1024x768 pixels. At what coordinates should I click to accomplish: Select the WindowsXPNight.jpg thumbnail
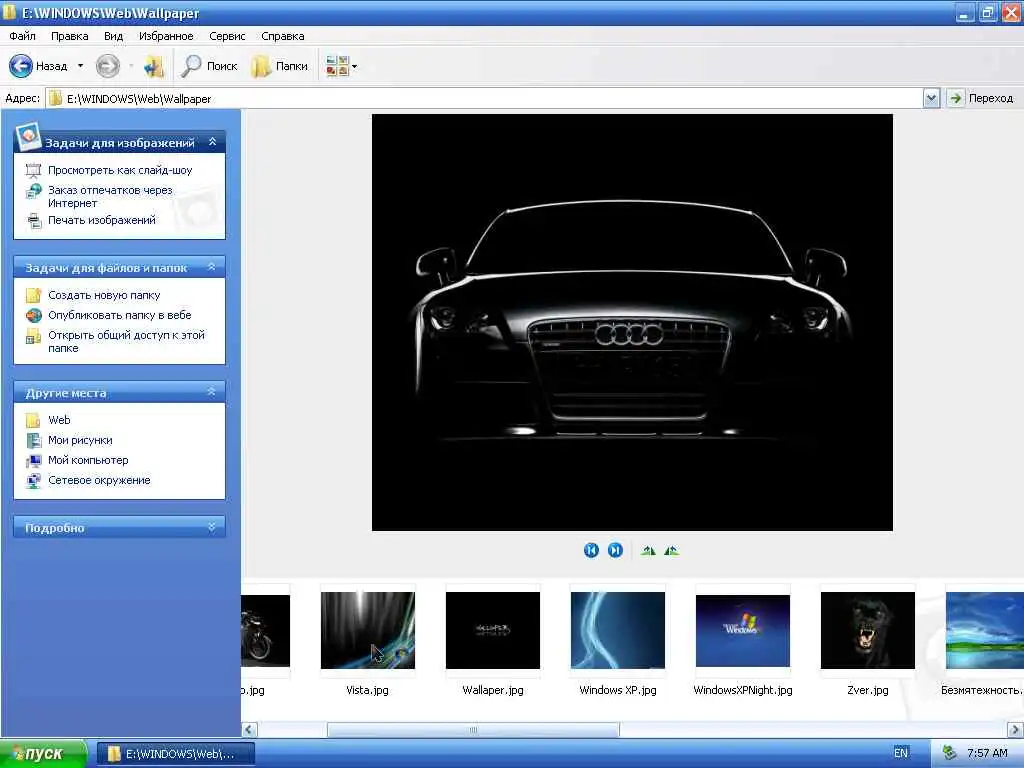743,630
